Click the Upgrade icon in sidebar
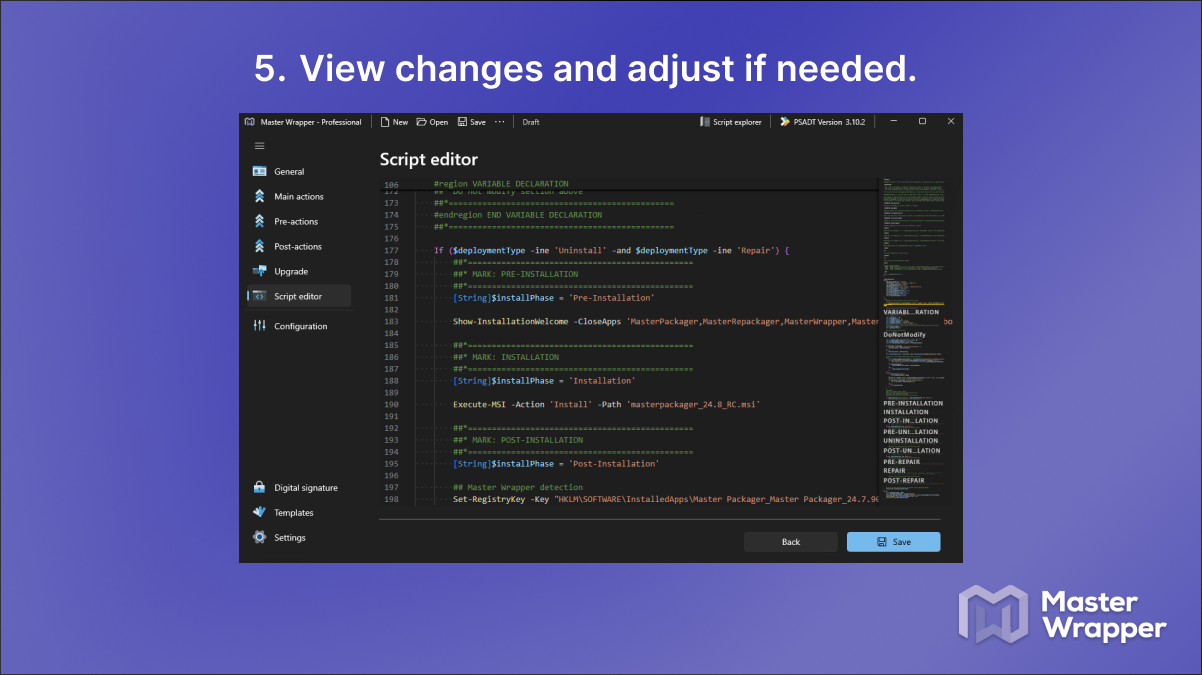The image size is (1202, 675). pyautogui.click(x=260, y=271)
